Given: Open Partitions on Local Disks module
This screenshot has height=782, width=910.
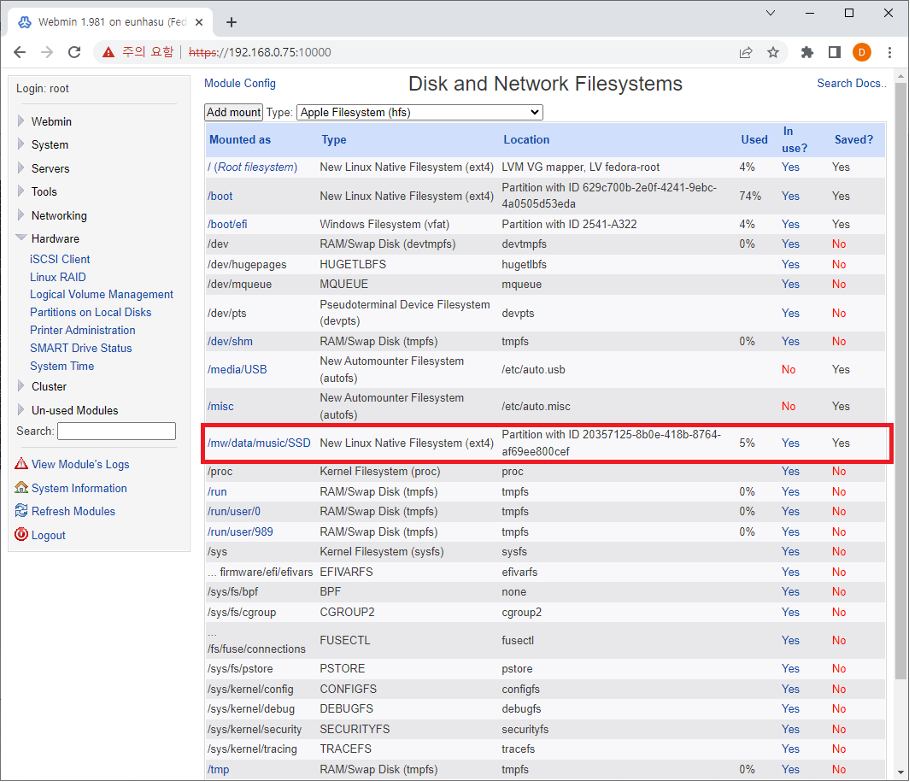Looking at the screenshot, I should (x=90, y=312).
